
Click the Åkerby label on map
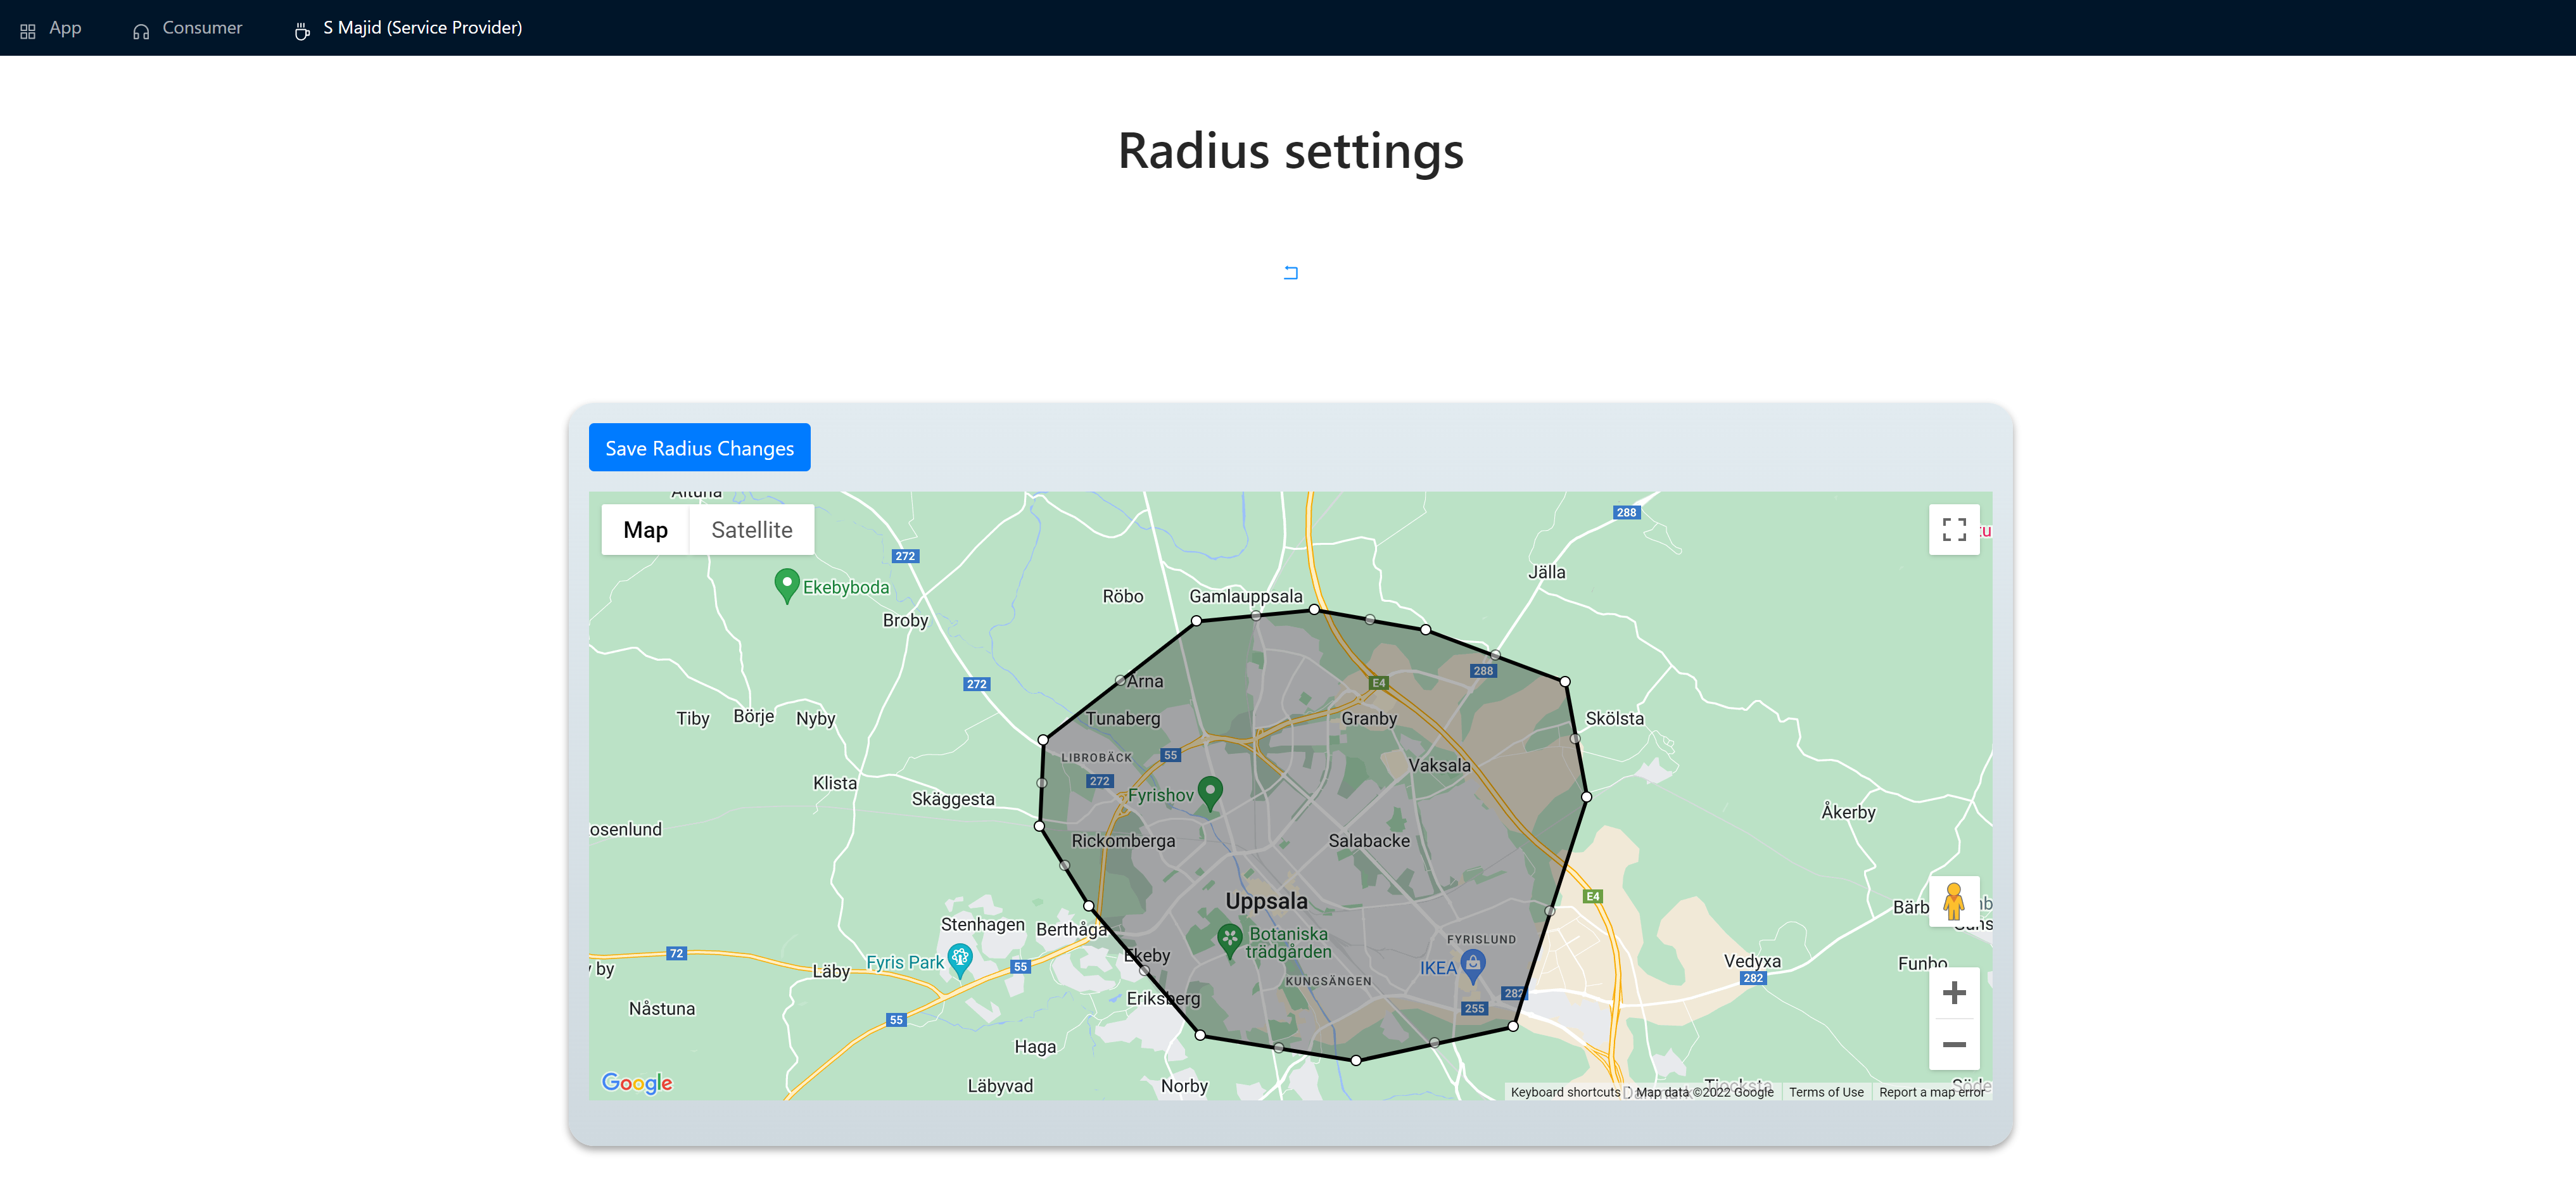click(x=1848, y=811)
